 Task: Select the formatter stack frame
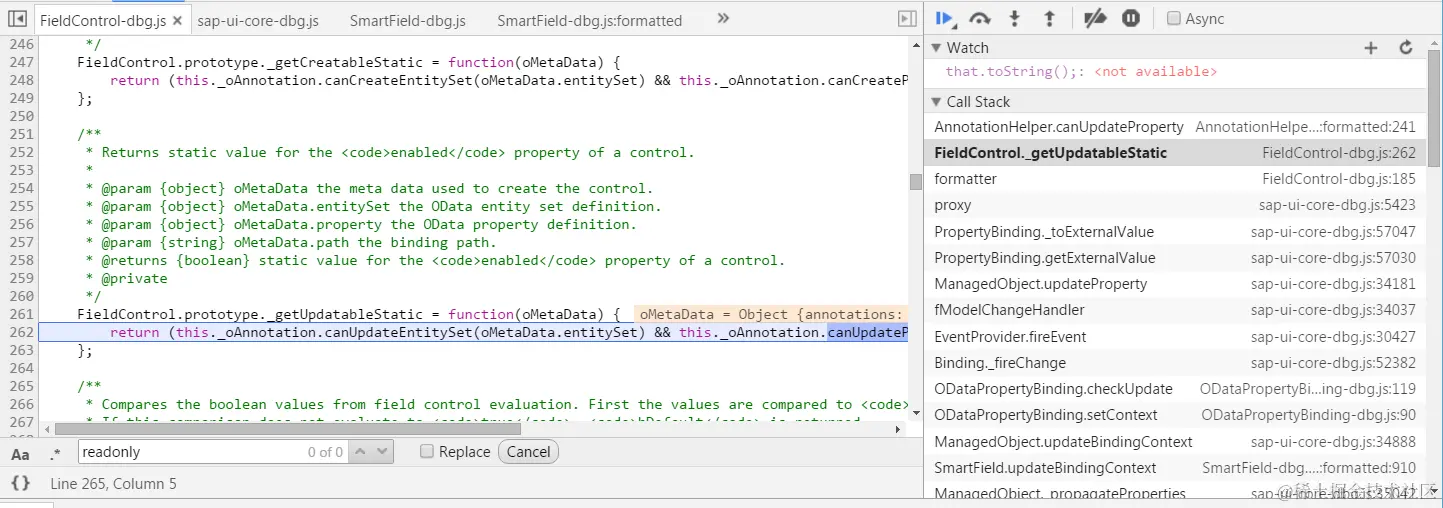[1176, 179]
